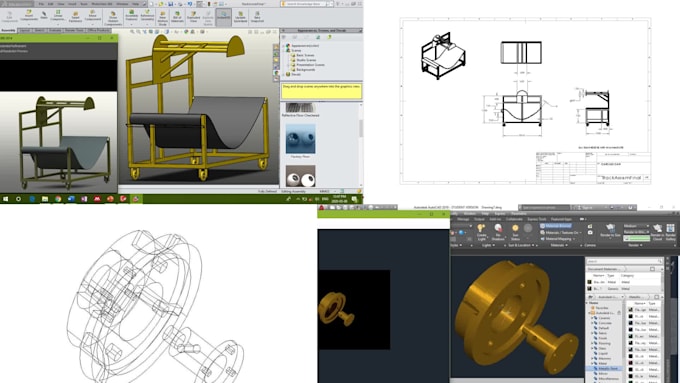Open File Explorer from the taskbar
The height and width of the screenshot is (383, 680).
45,199
